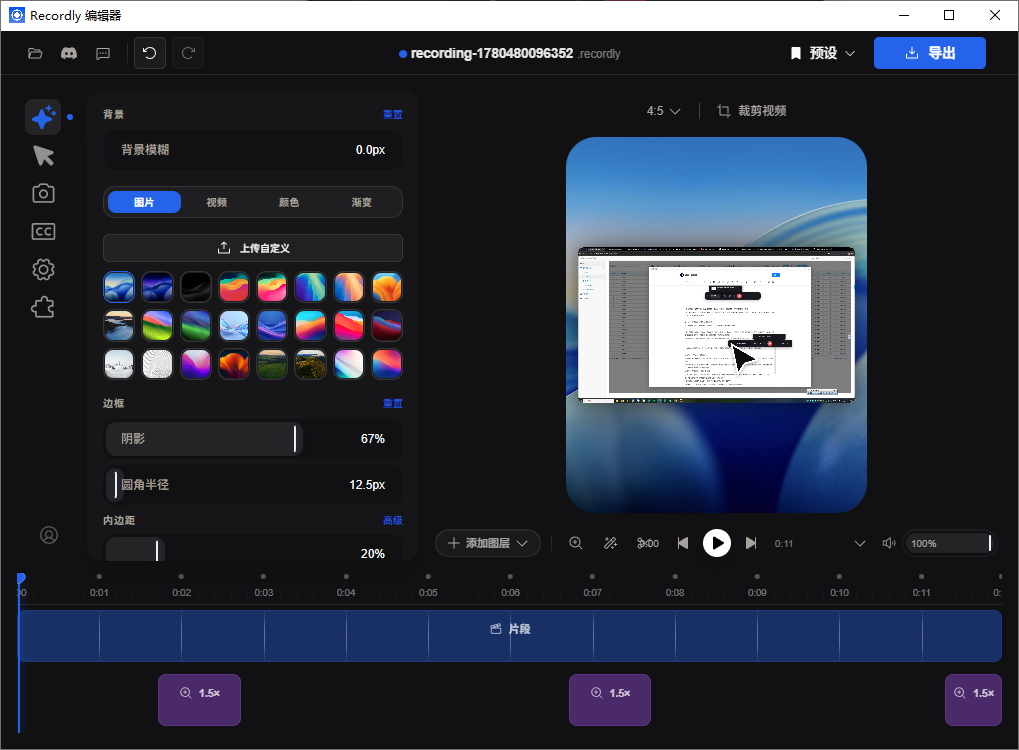Select the first 1.5× zoom region
Viewport: 1019px width, 750px height.
(200, 700)
